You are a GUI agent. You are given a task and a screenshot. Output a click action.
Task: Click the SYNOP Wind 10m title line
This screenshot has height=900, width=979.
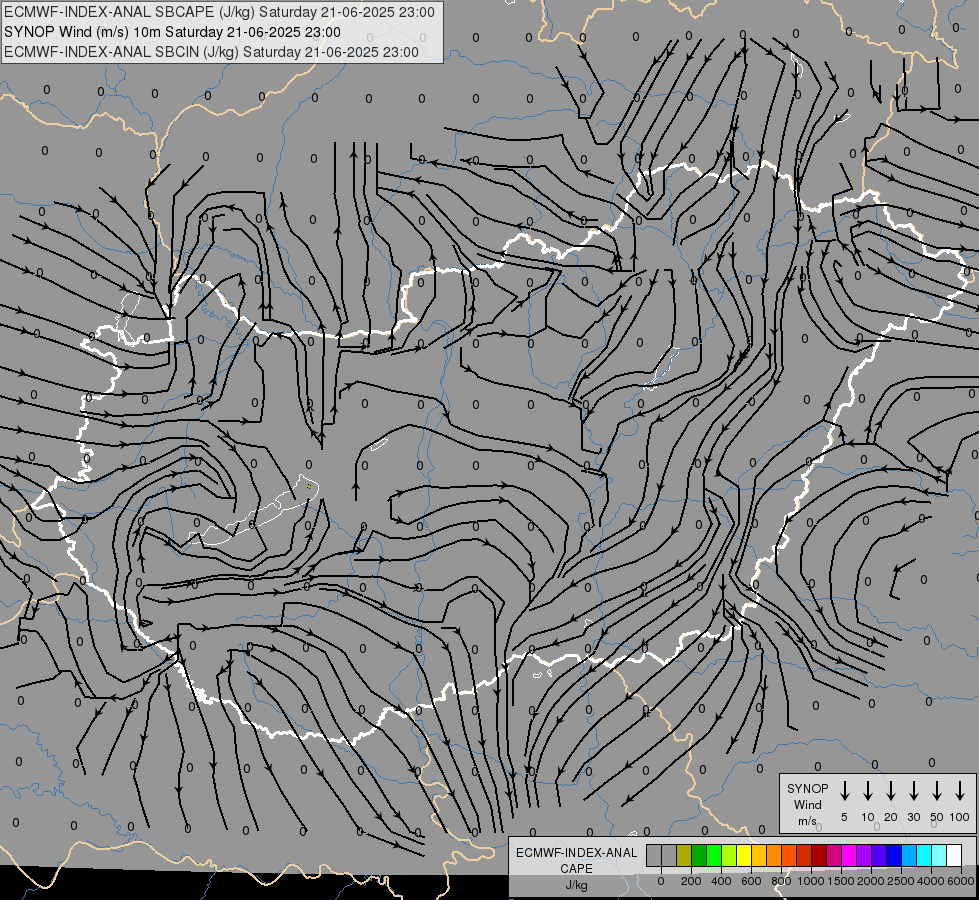[172, 32]
